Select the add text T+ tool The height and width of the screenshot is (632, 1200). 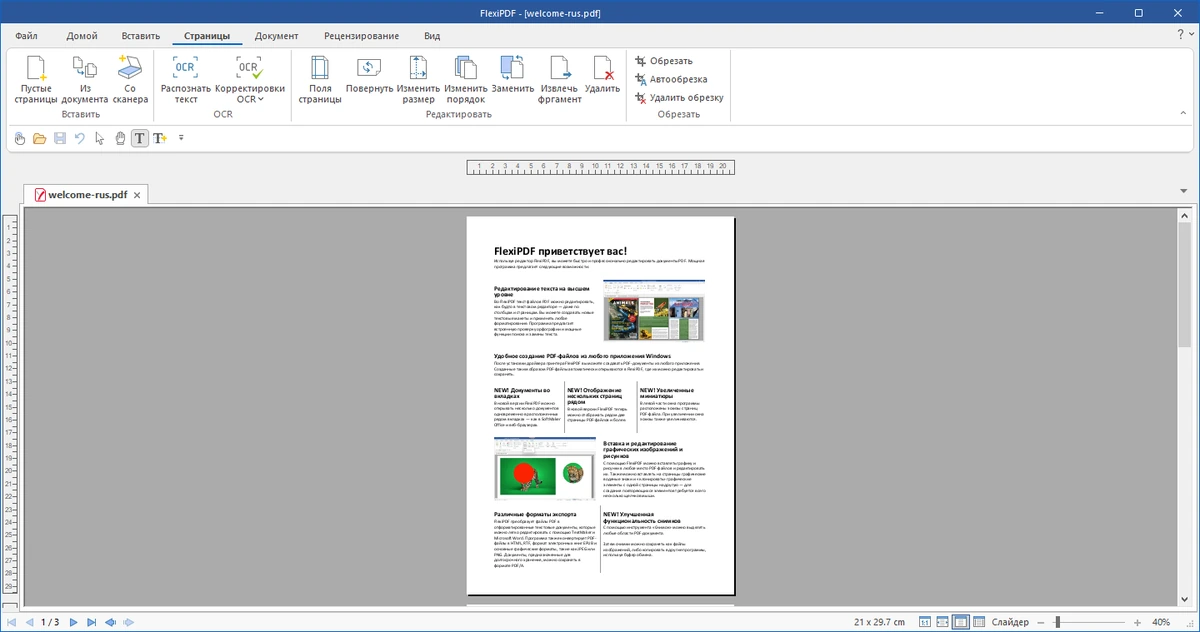click(x=160, y=138)
